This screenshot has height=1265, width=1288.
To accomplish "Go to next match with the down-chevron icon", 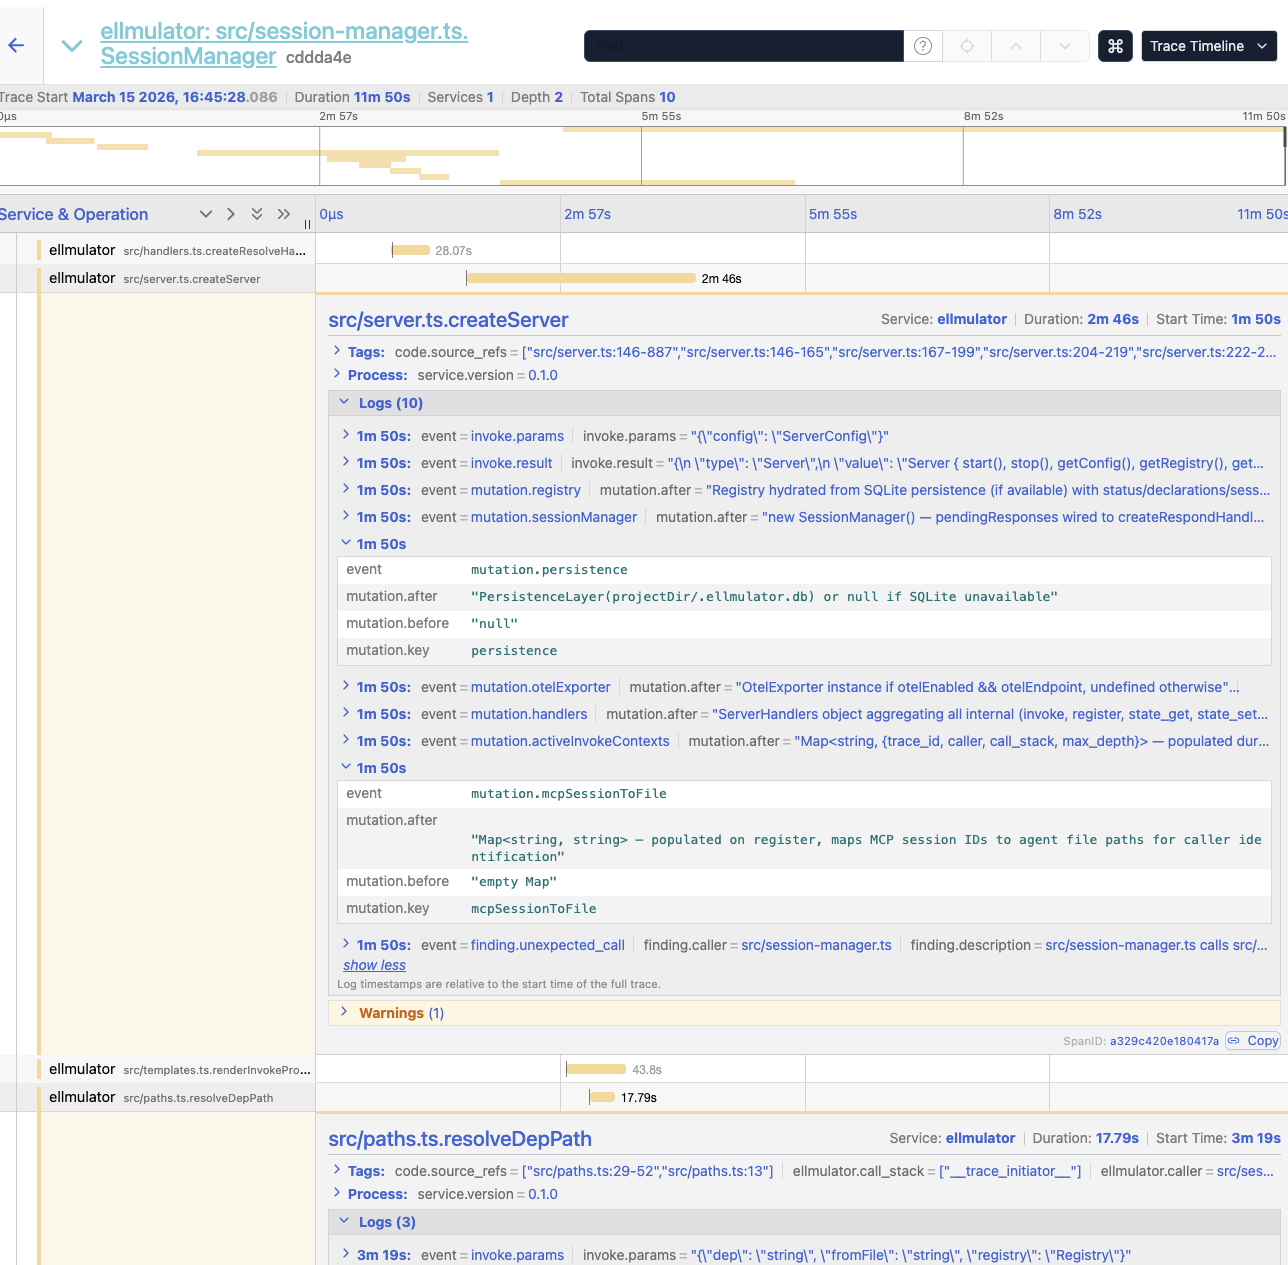I will point(1063,46).
